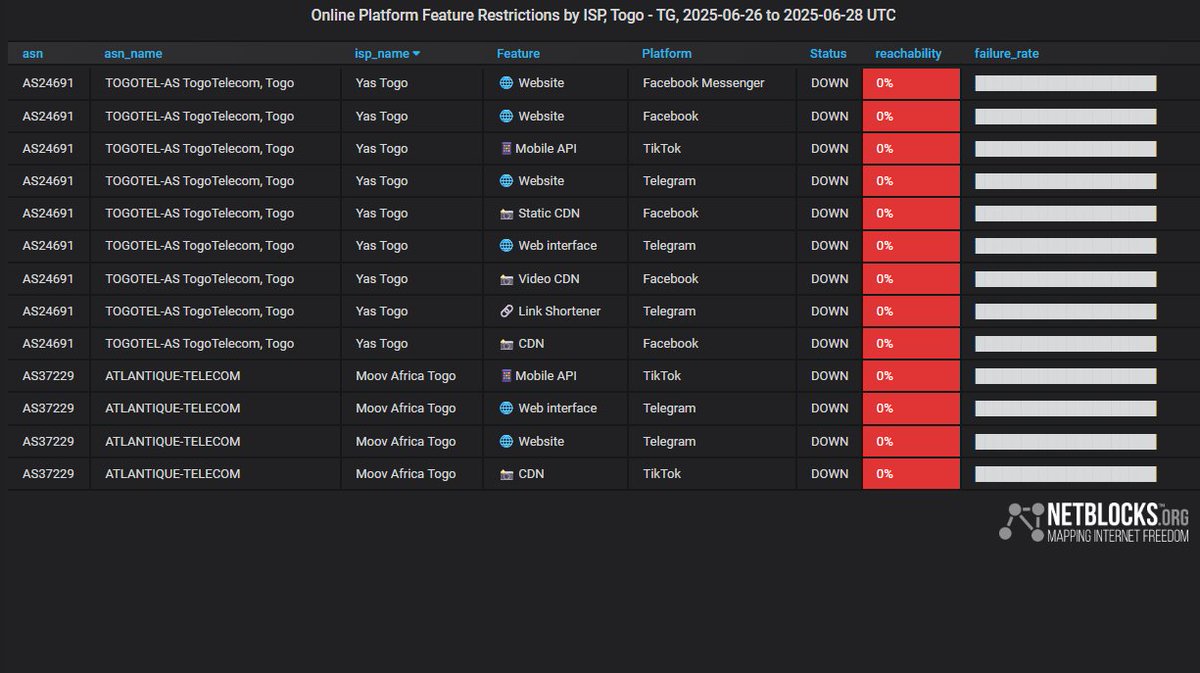
Task: Sort by the Status column header
Action: click(828, 54)
